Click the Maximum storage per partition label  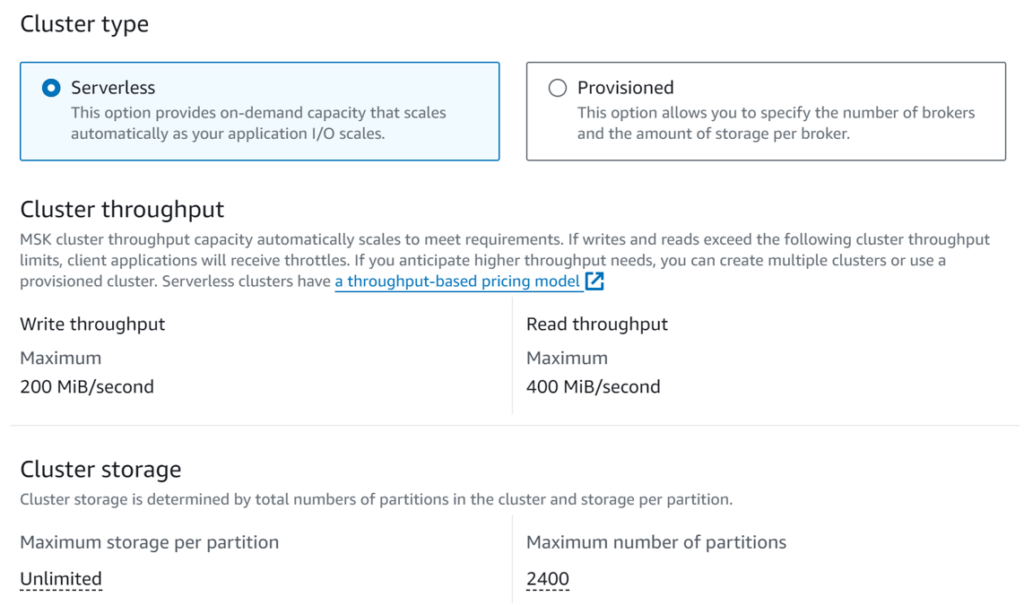149,542
